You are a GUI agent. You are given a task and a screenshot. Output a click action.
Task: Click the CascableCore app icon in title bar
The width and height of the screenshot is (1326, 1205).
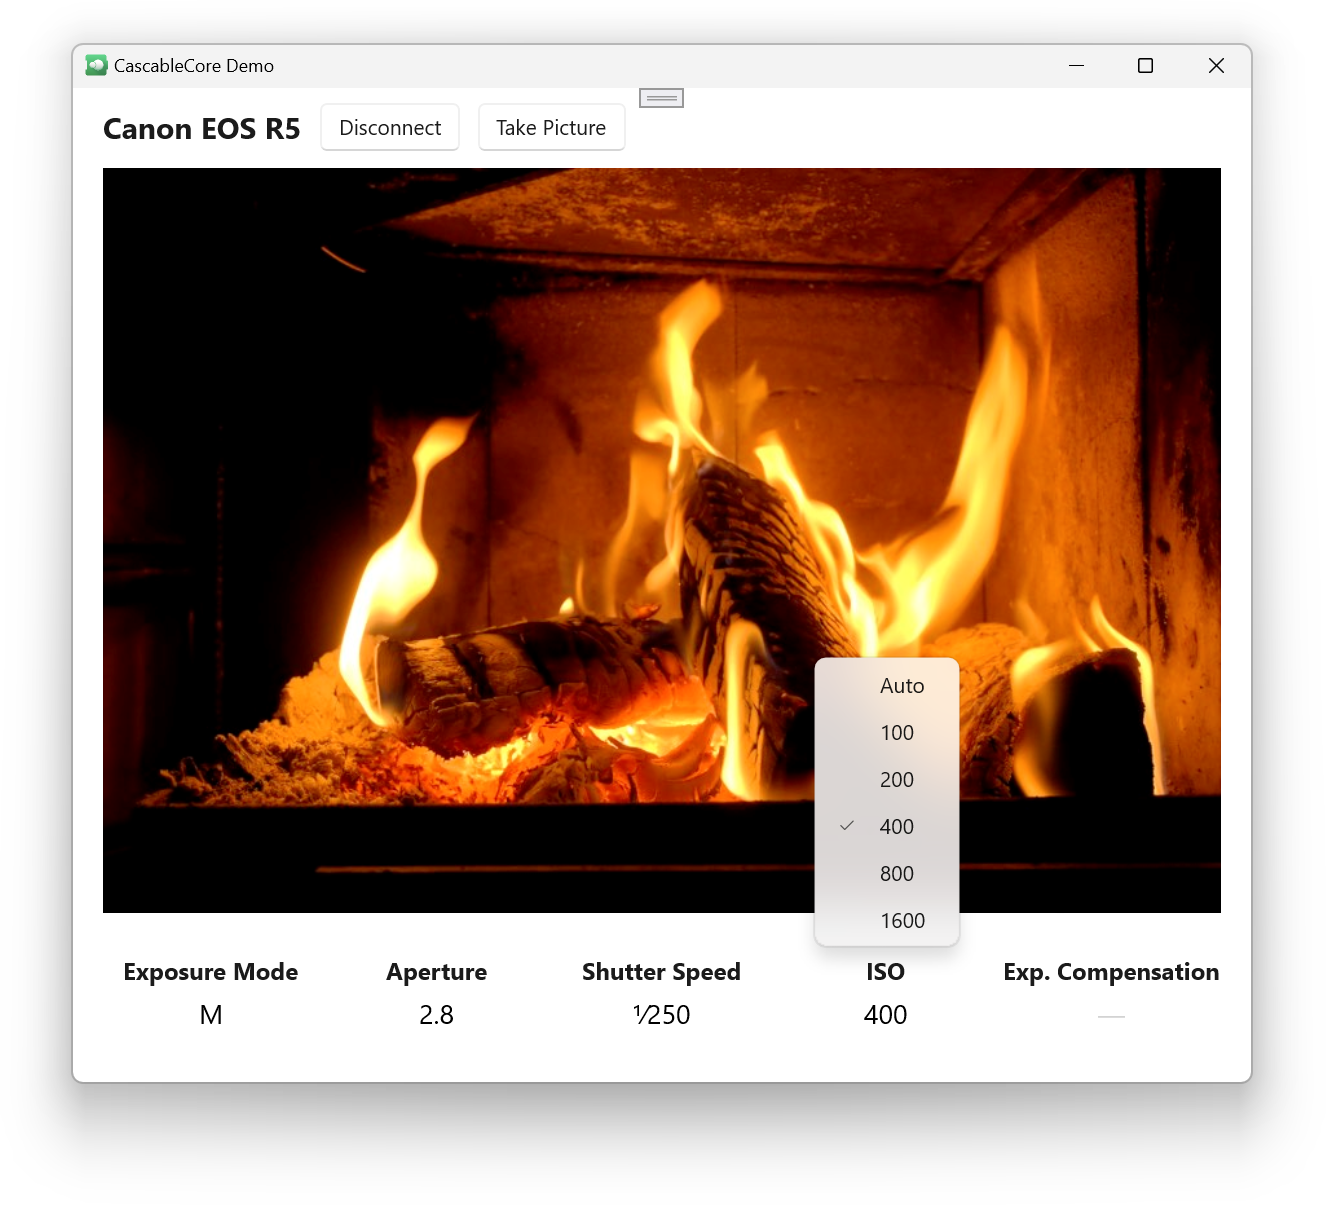(96, 66)
